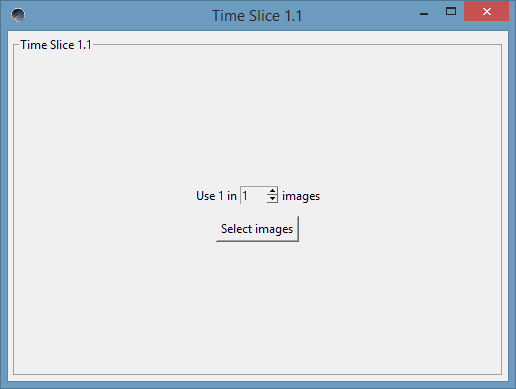The width and height of the screenshot is (516, 389).
Task: Close the Time Slice 1.1 window
Action: coord(487,12)
